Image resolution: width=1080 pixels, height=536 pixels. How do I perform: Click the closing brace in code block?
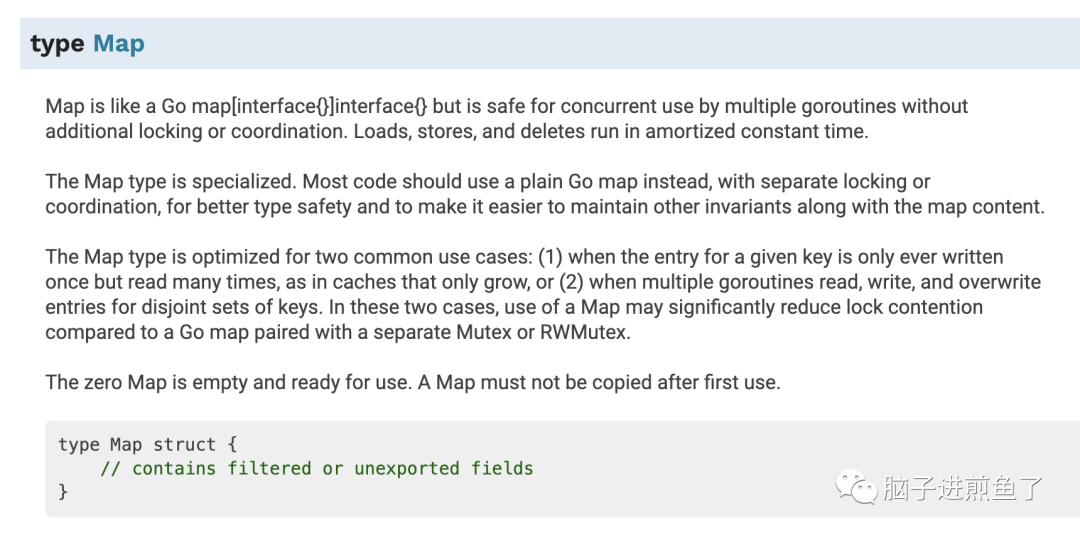point(63,491)
